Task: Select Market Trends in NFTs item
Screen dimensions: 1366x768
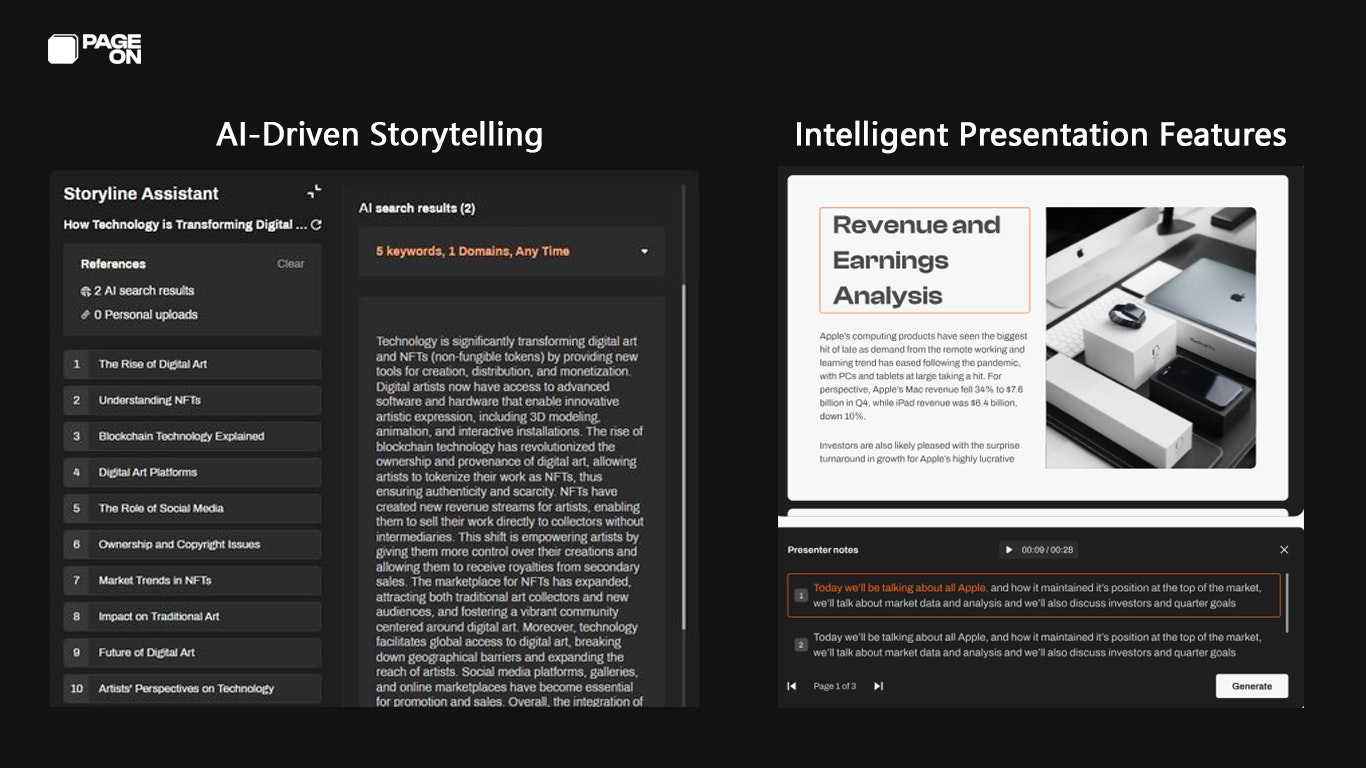Action: point(192,580)
